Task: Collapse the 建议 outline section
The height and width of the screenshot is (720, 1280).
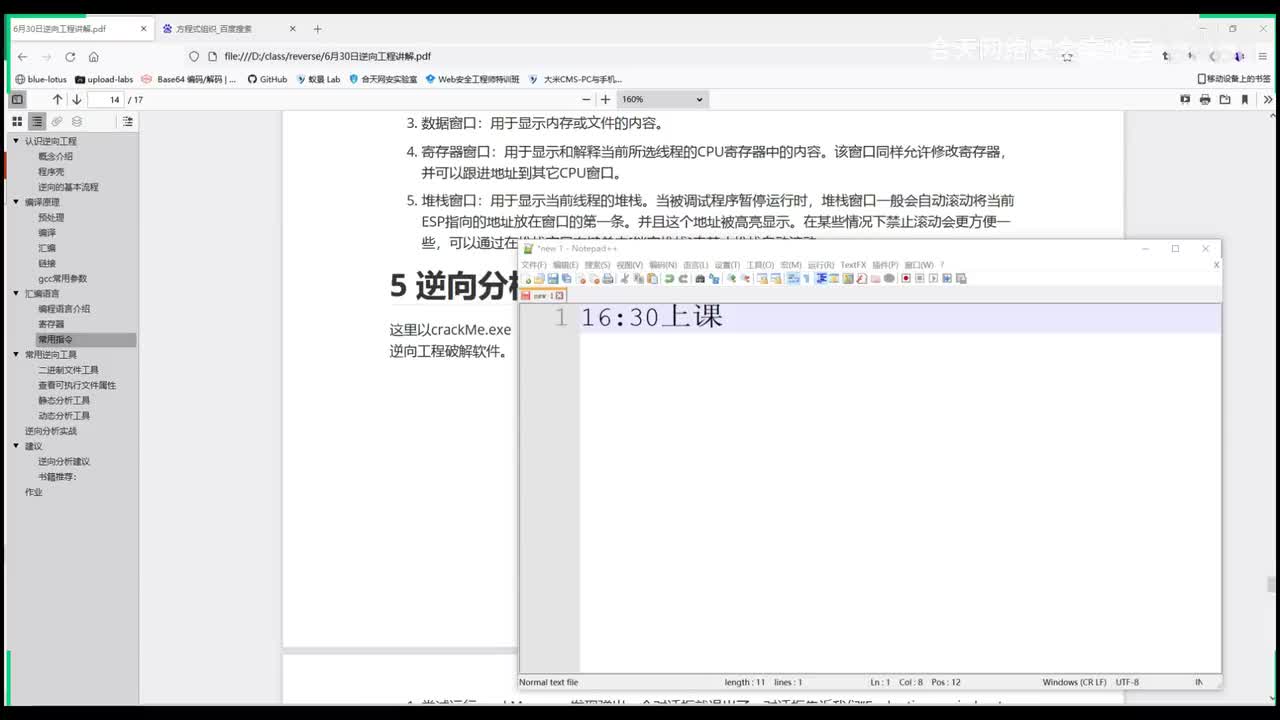Action: [x=16, y=446]
